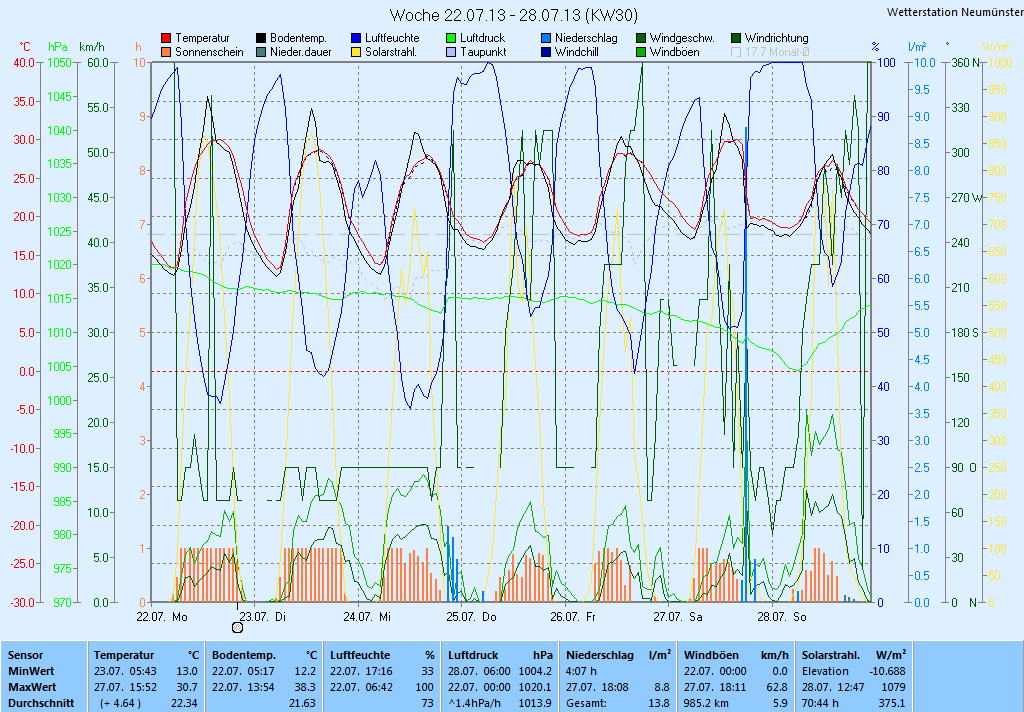
Task: Click the circular marker below the time axis
Action: 238,627
